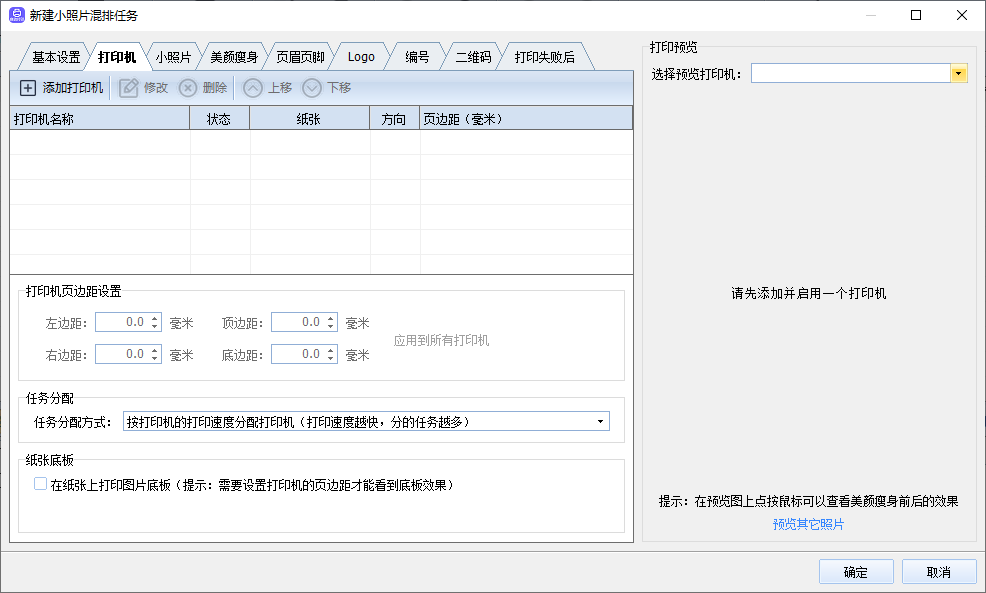Click the Move Down (下移) arrow icon
The image size is (986, 593).
click(312, 88)
